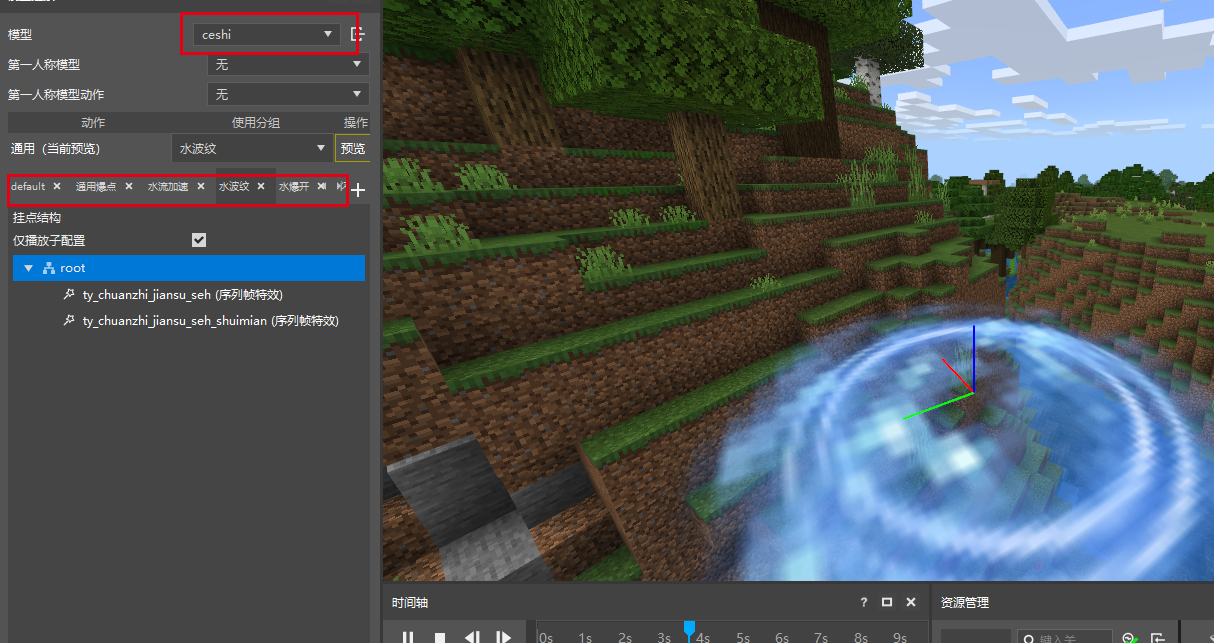Image resolution: width=1214 pixels, height=643 pixels.
Task: Open the 第一人称模型动作 dropdown
Action: point(288,94)
